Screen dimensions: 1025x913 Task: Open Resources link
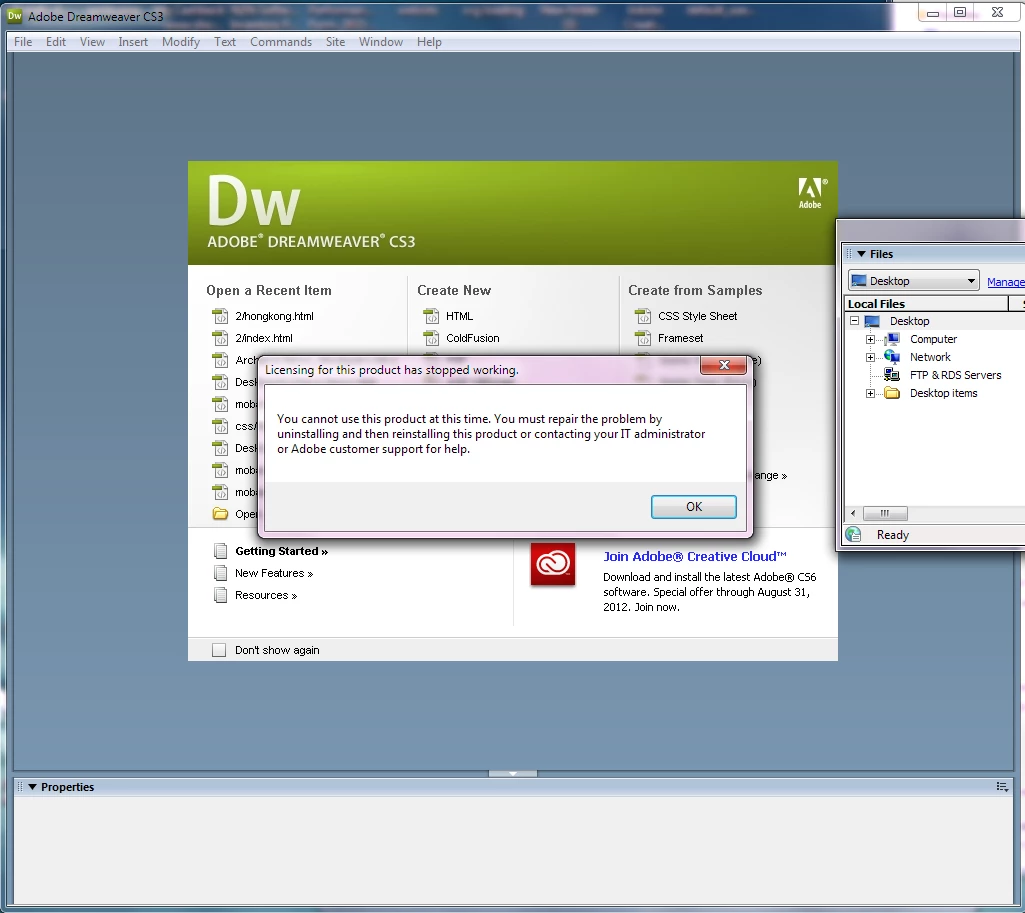266,595
